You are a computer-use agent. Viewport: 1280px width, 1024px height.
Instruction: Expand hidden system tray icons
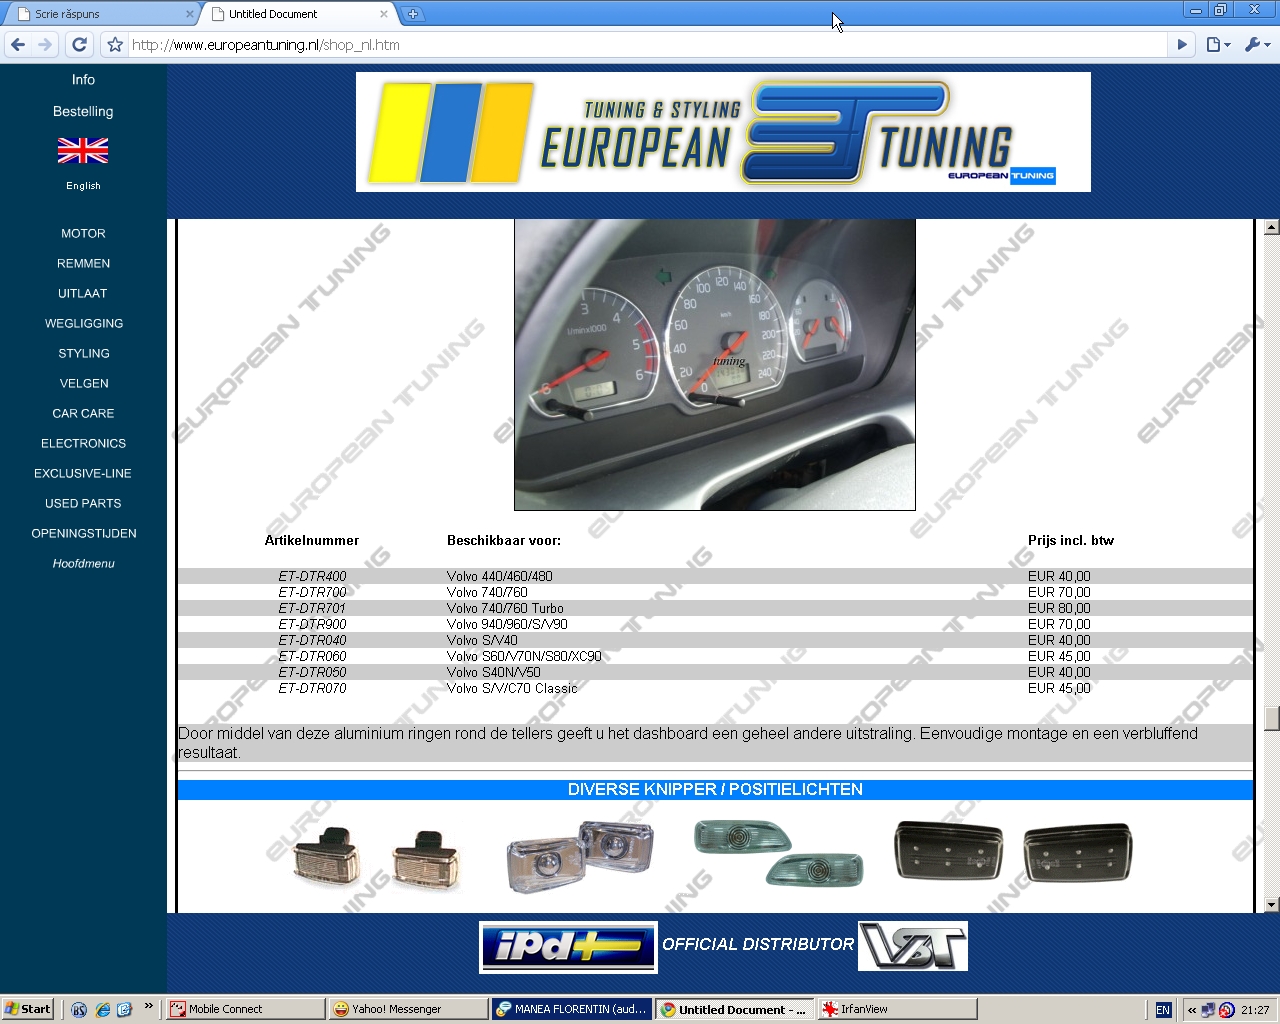click(1192, 1010)
